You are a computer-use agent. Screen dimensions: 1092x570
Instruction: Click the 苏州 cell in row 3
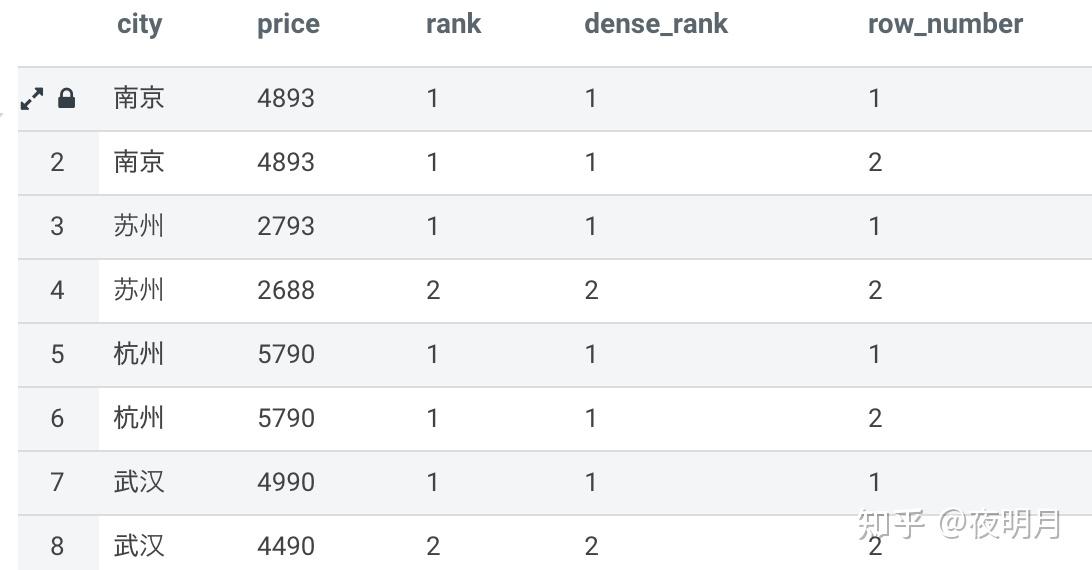point(139,226)
